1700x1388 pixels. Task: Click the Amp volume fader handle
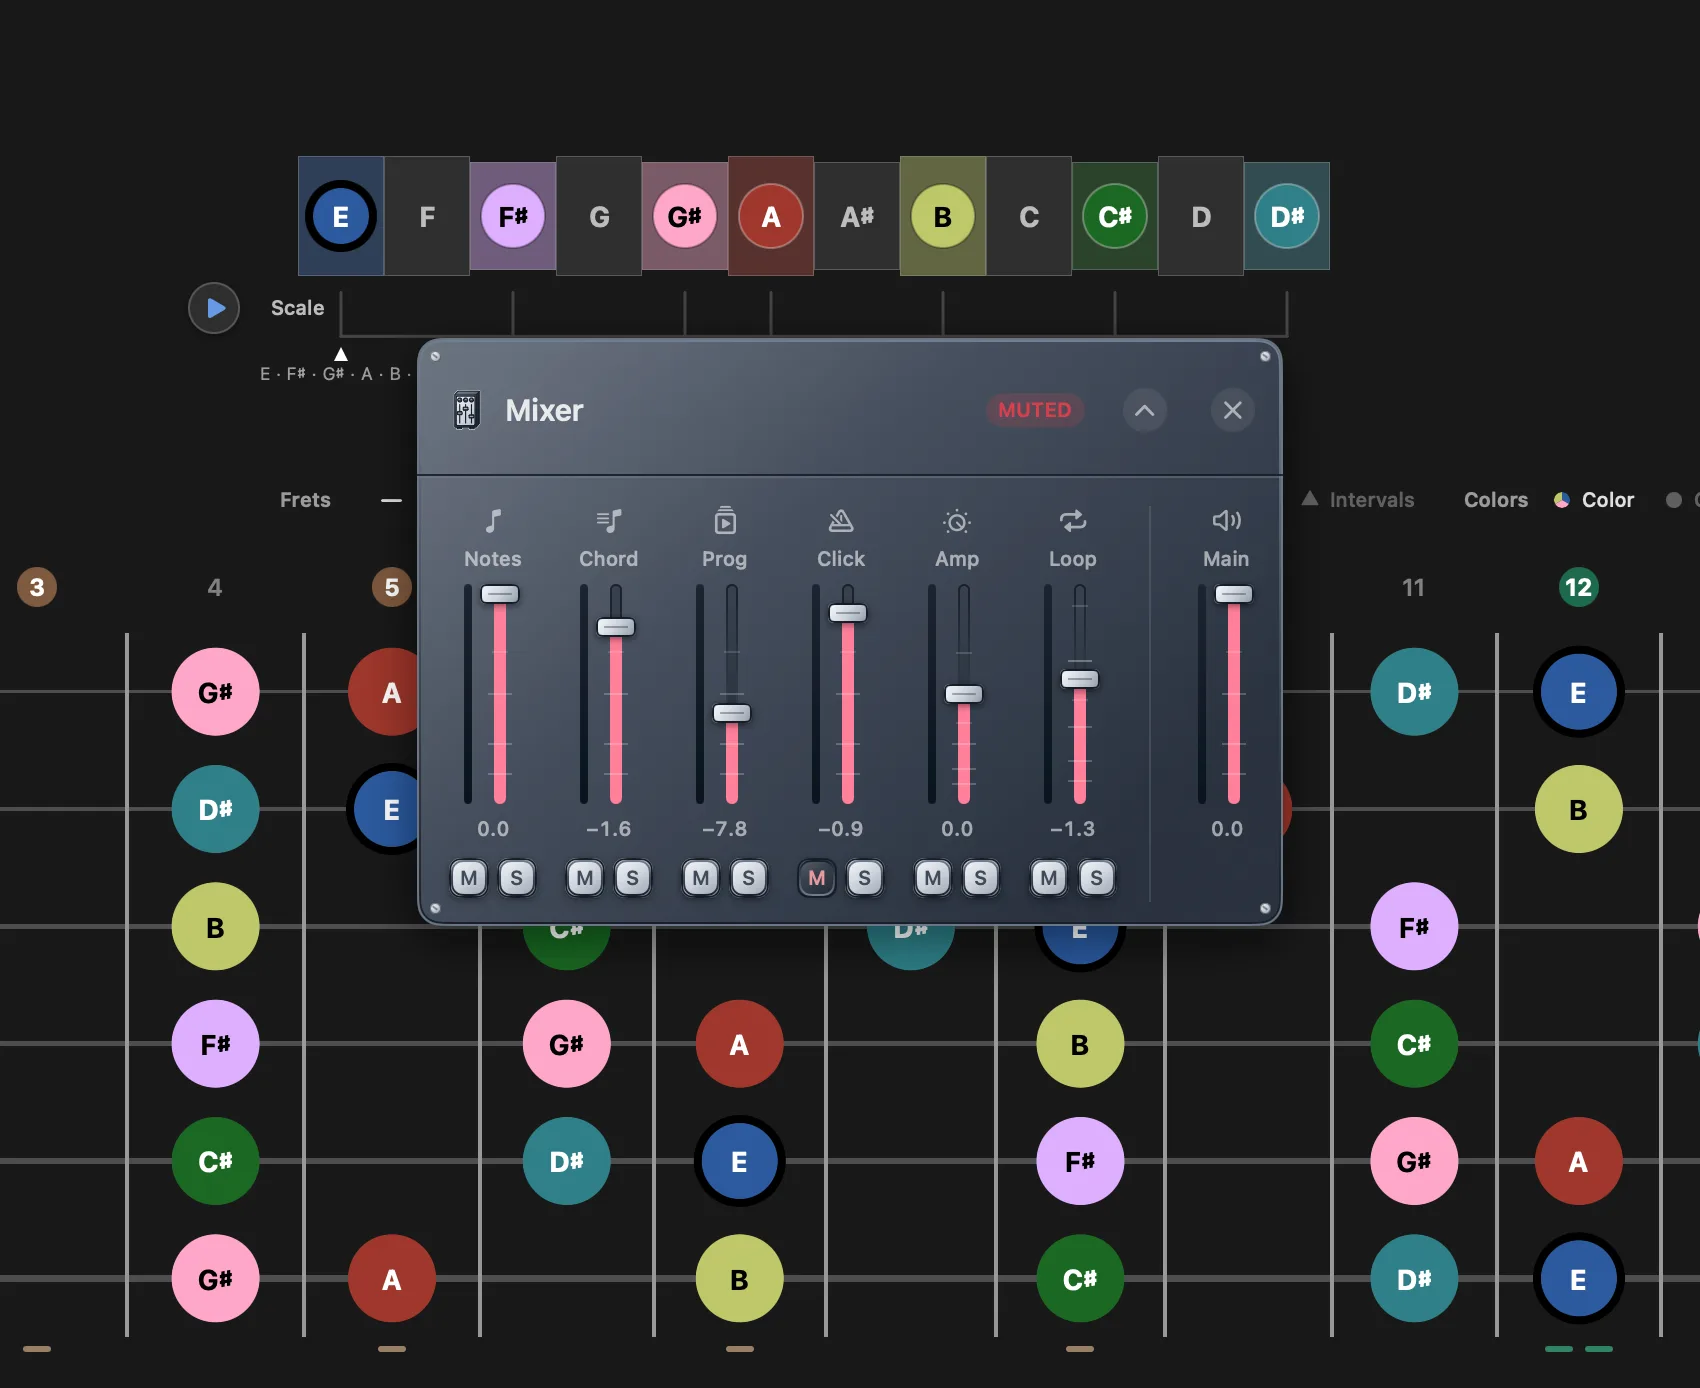(x=964, y=694)
